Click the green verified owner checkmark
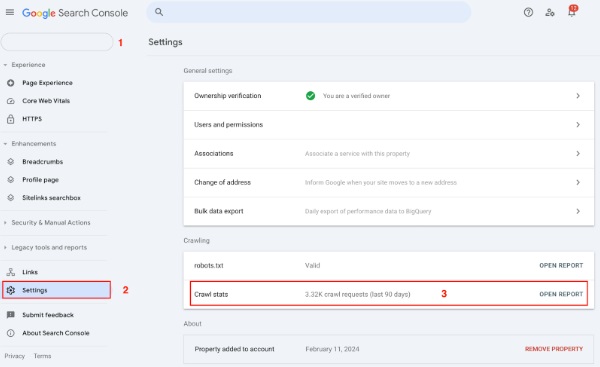Screen dimensions: 600x367 click(x=310, y=96)
